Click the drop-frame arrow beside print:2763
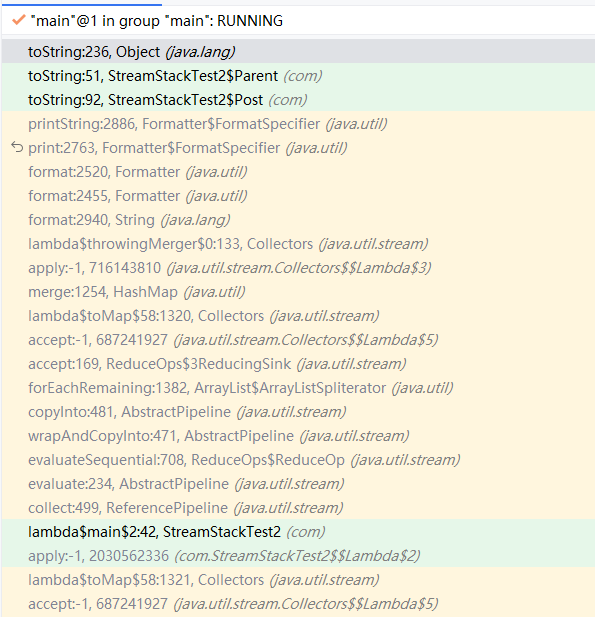Viewport: 595px width, 617px height. [17, 147]
